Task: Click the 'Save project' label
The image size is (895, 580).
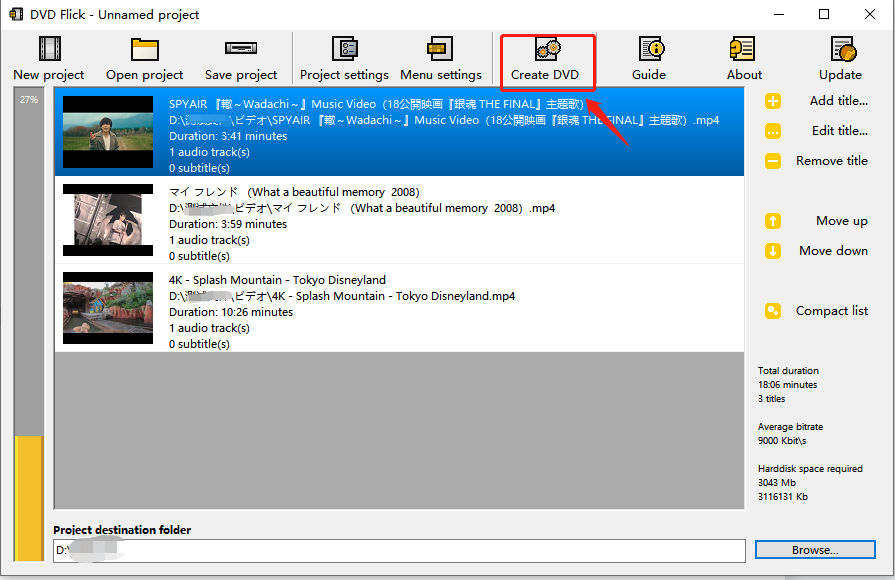Action: click(x=241, y=75)
